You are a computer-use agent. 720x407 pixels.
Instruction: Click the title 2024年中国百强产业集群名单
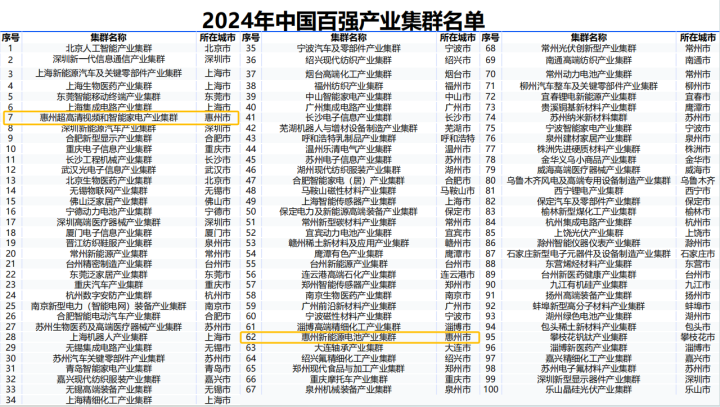coord(343,20)
